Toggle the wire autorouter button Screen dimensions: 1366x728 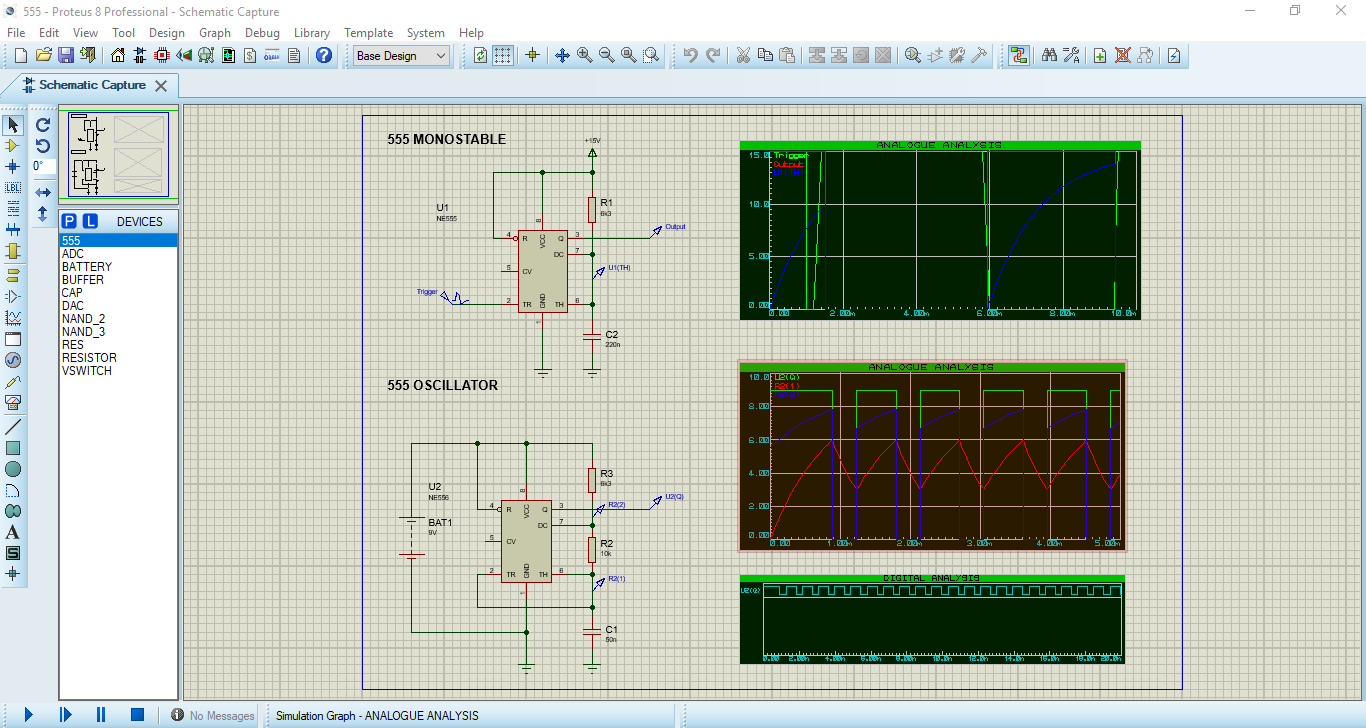1019,56
